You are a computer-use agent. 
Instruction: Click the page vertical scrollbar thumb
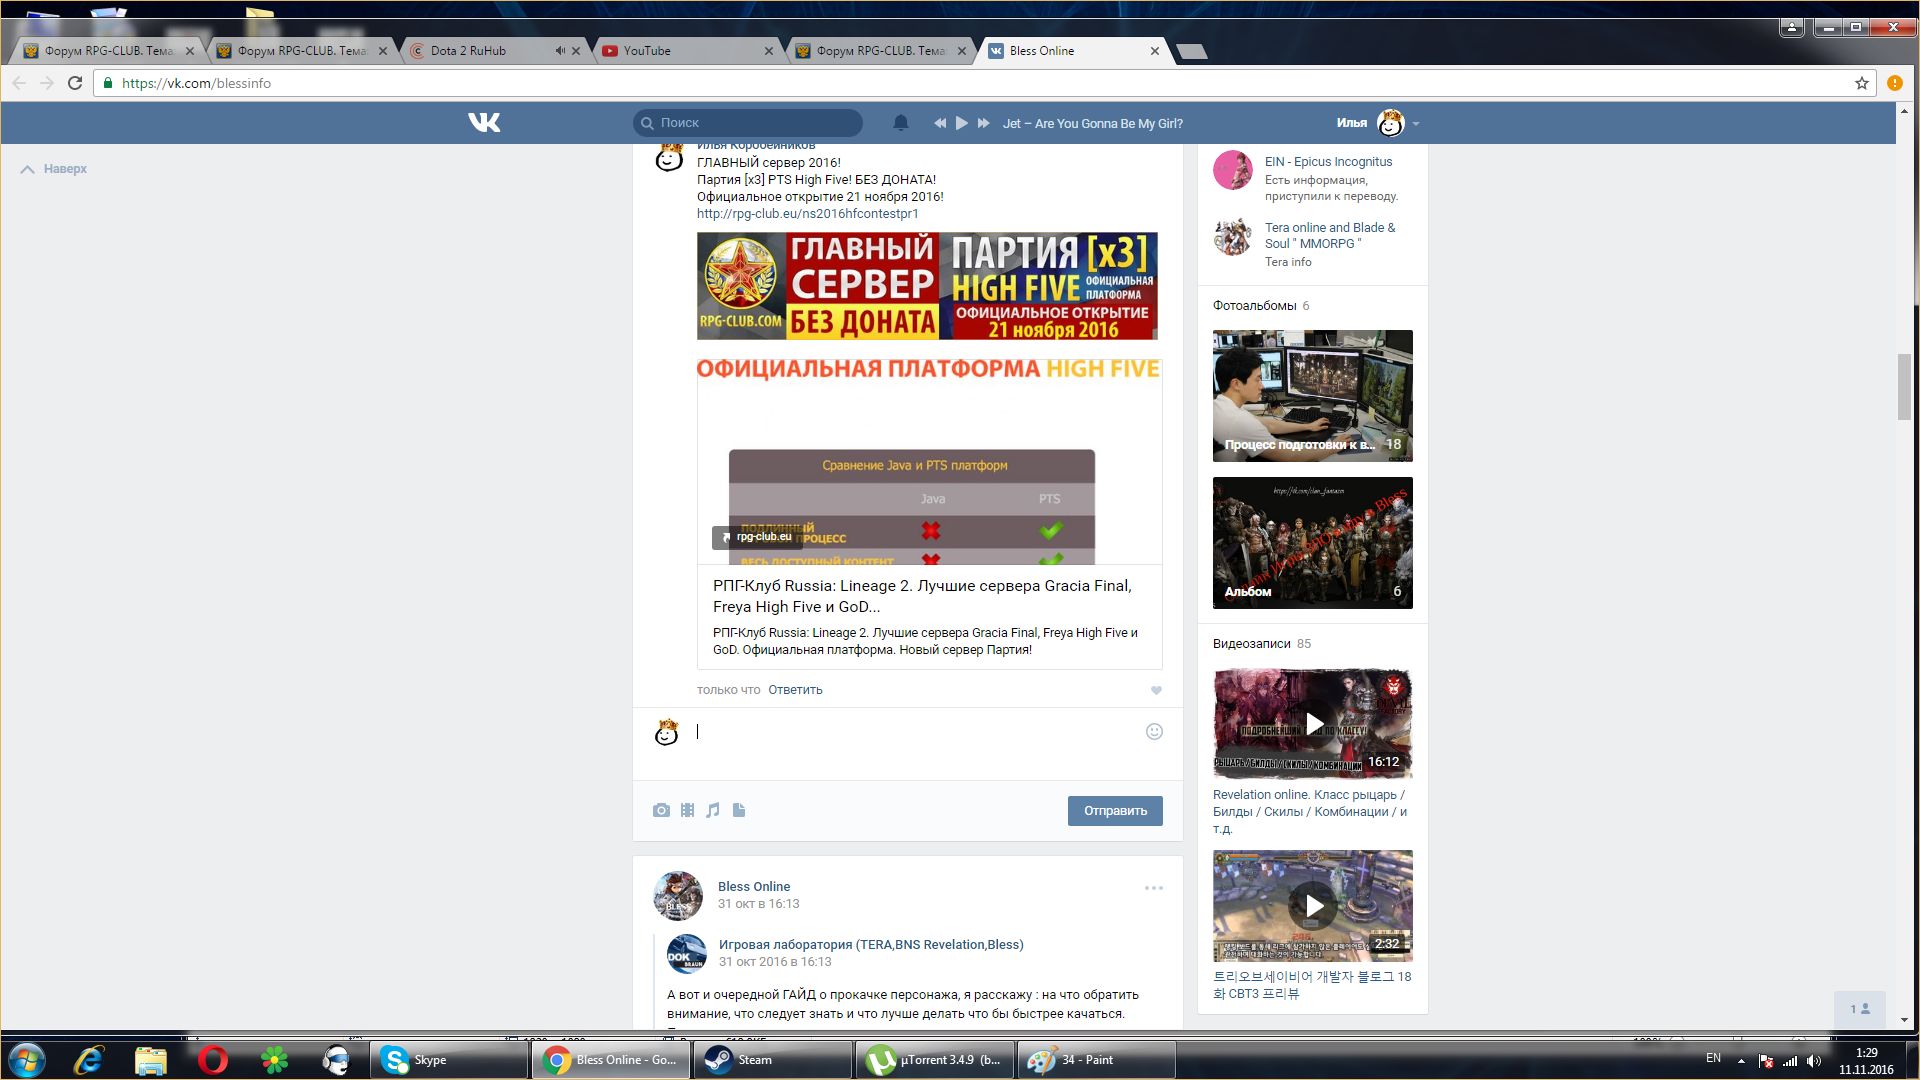[1904, 387]
